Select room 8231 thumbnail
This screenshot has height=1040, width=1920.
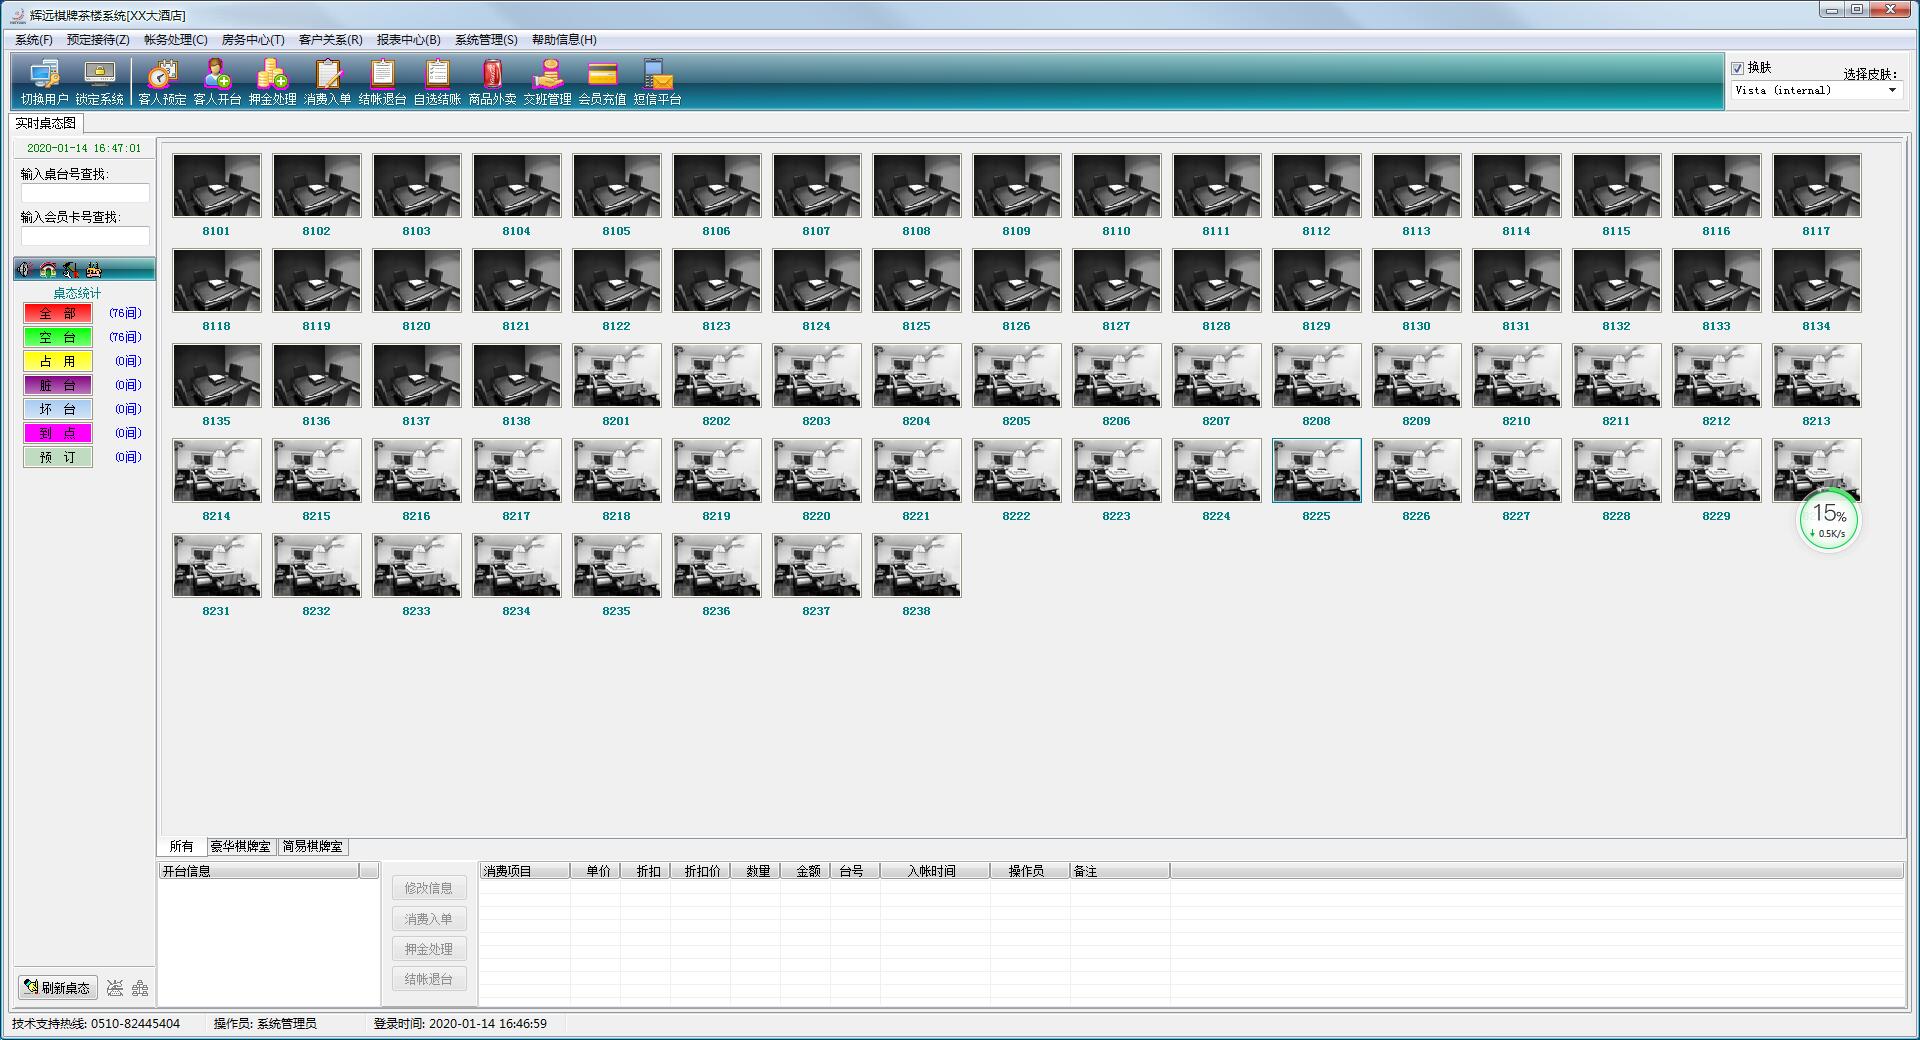217,565
